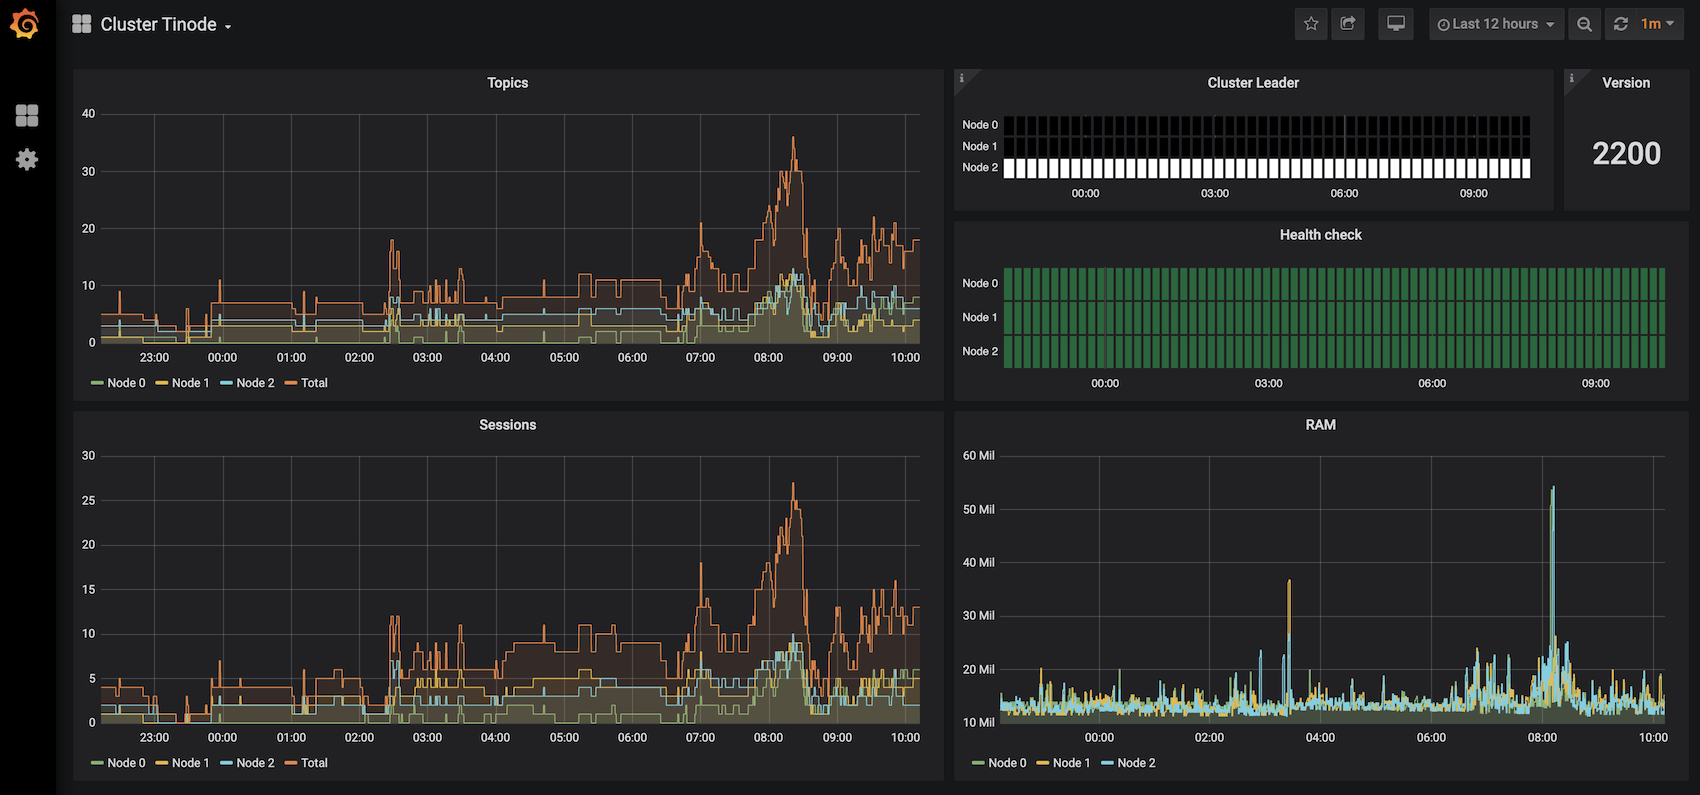Star this dashboard as favorite
This screenshot has height=795, width=1700.
coord(1311,24)
